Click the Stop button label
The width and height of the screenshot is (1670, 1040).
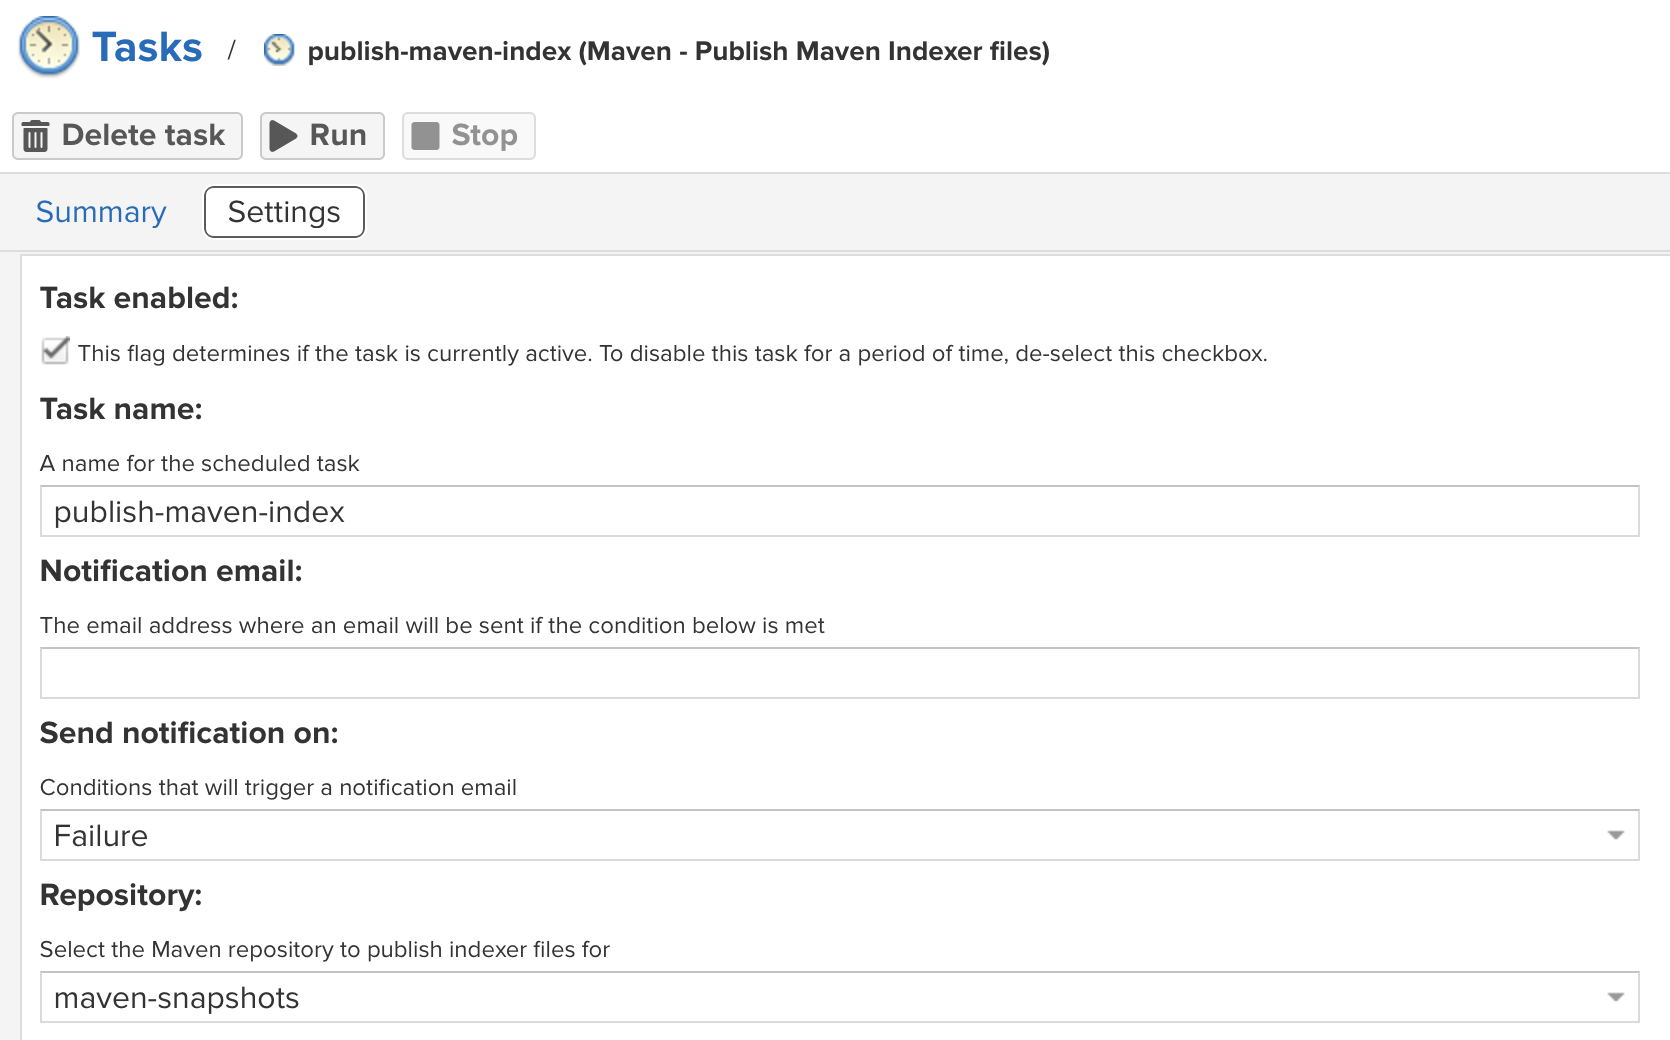point(484,135)
